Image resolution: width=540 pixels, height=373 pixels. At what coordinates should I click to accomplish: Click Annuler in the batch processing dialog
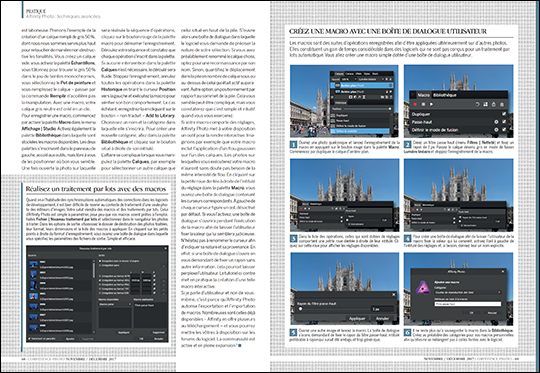[159, 339]
